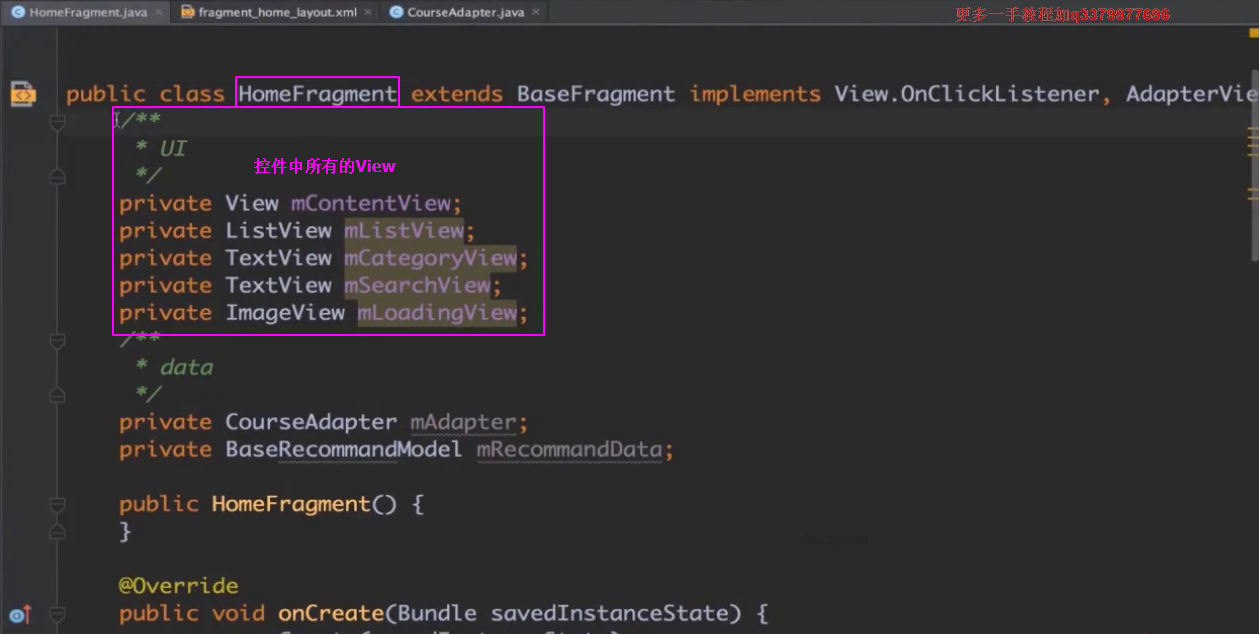The width and height of the screenshot is (1259, 634).
Task: Close the fragment_home_layout.xml tab
Action: [367, 13]
